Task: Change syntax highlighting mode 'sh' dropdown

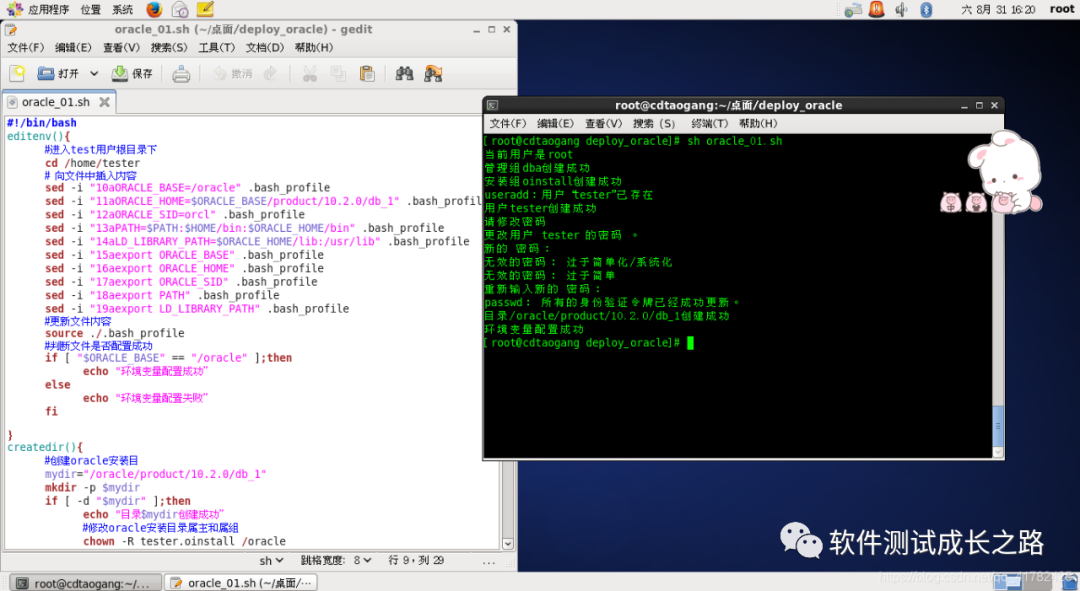Action: point(271,561)
